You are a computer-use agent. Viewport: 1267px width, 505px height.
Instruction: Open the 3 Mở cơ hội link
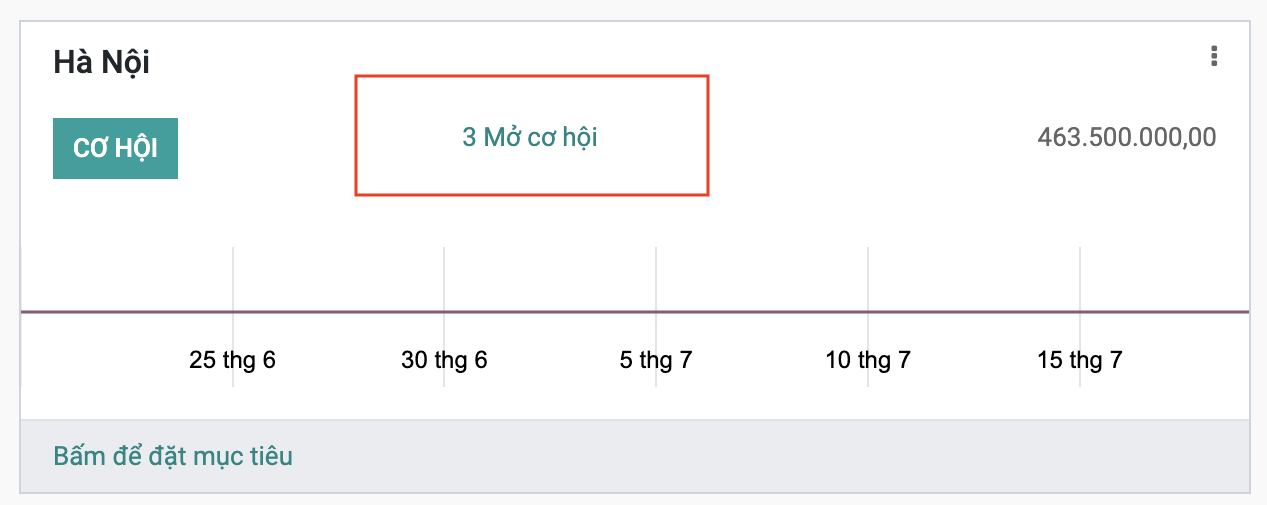pos(530,137)
